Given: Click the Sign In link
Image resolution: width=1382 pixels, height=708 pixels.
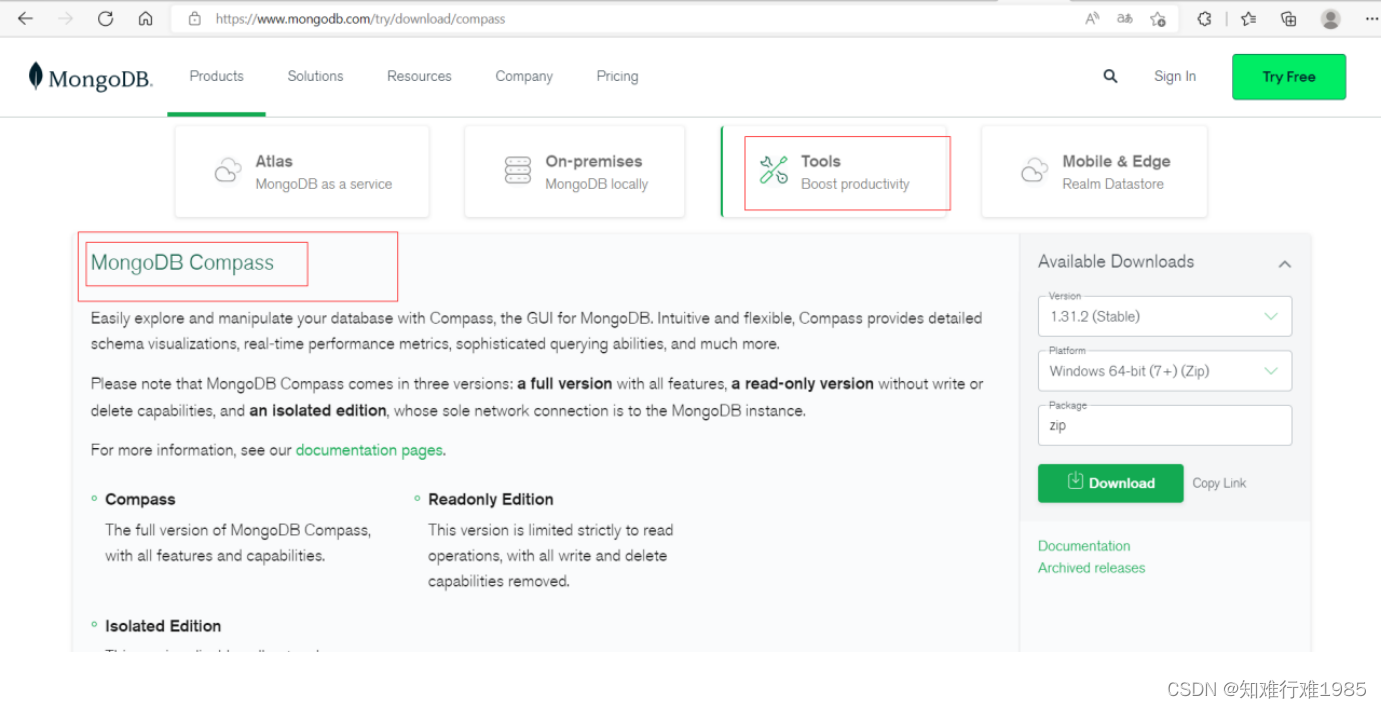Looking at the screenshot, I should pyautogui.click(x=1175, y=76).
